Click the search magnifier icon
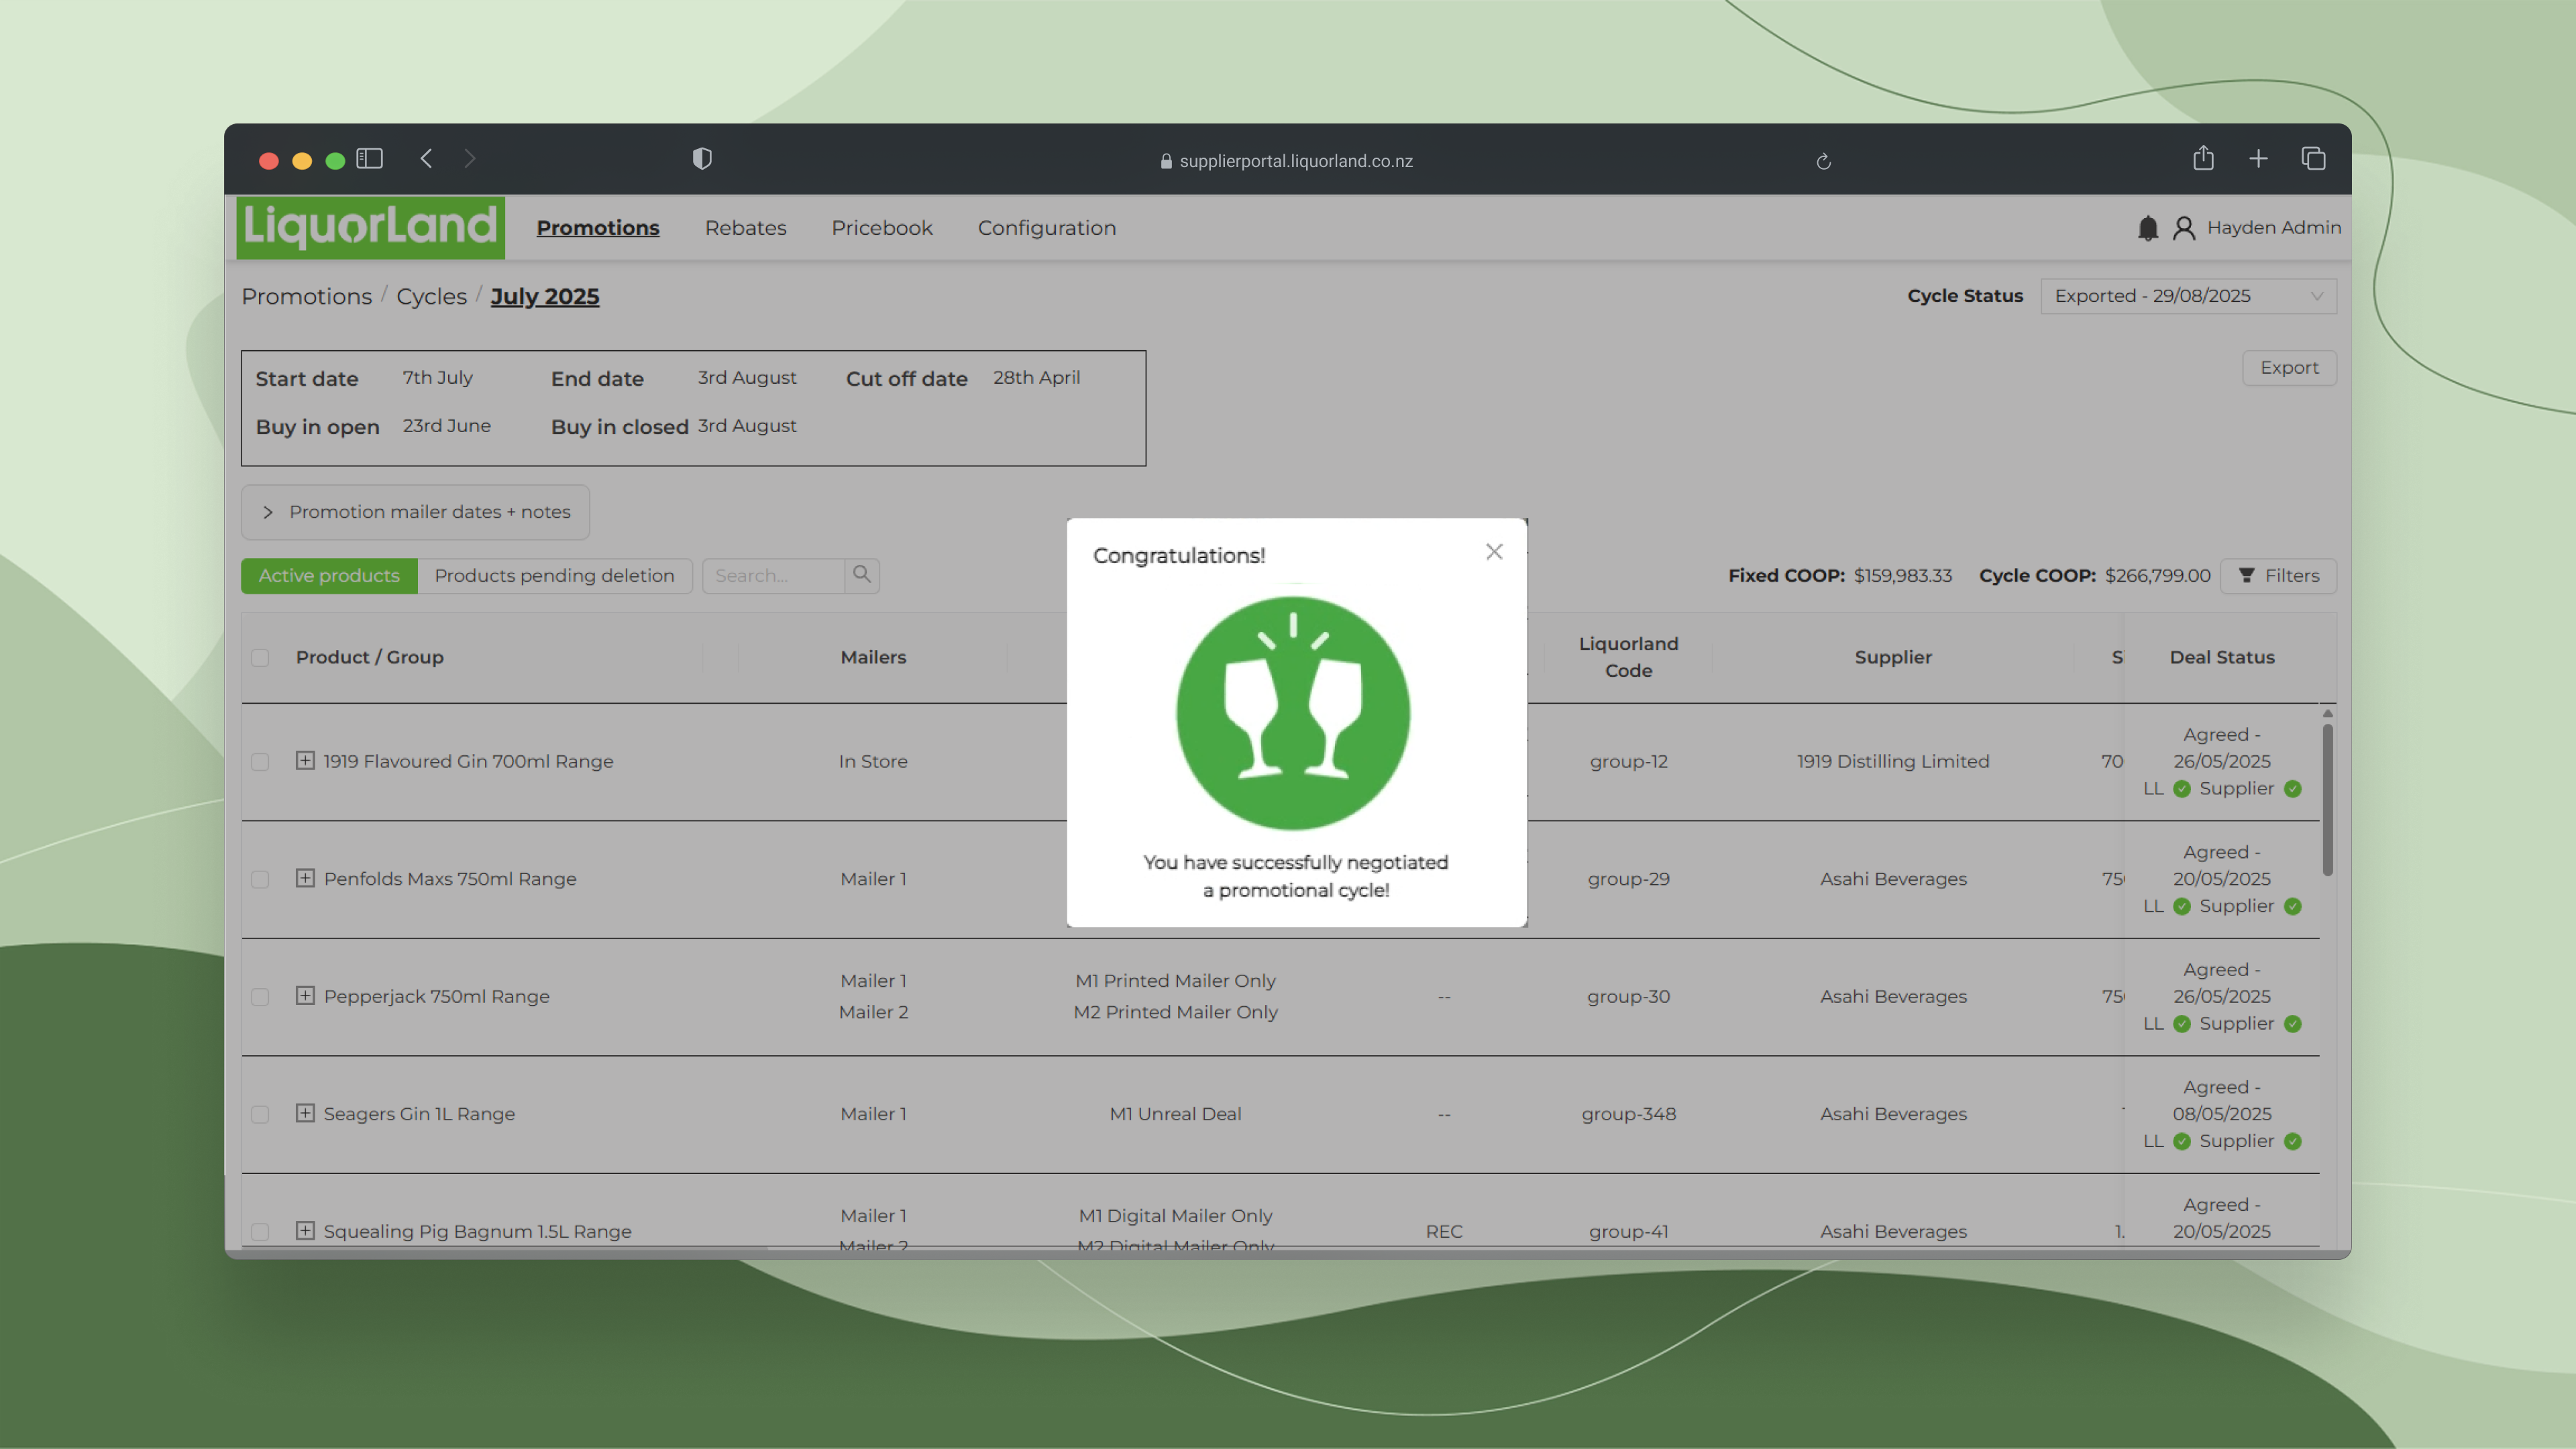The width and height of the screenshot is (2576, 1449). 862,575
